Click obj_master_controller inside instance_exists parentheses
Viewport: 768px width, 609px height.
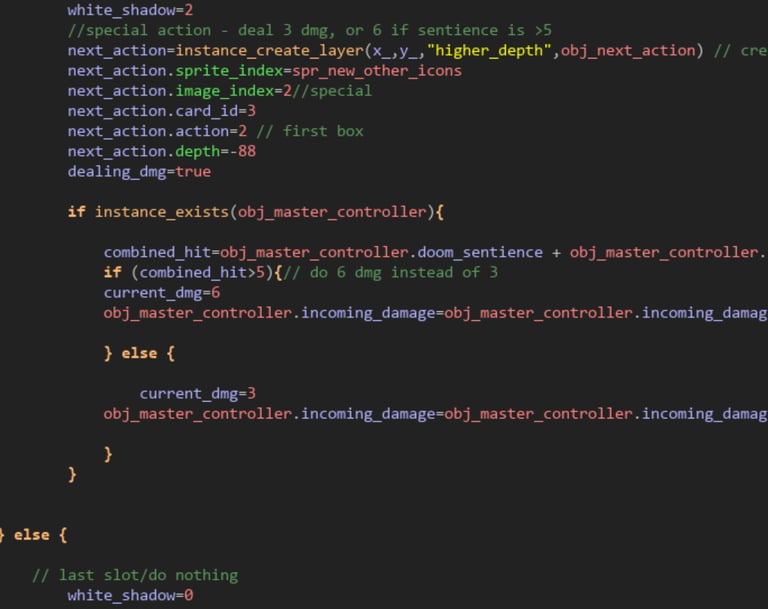[332, 212]
